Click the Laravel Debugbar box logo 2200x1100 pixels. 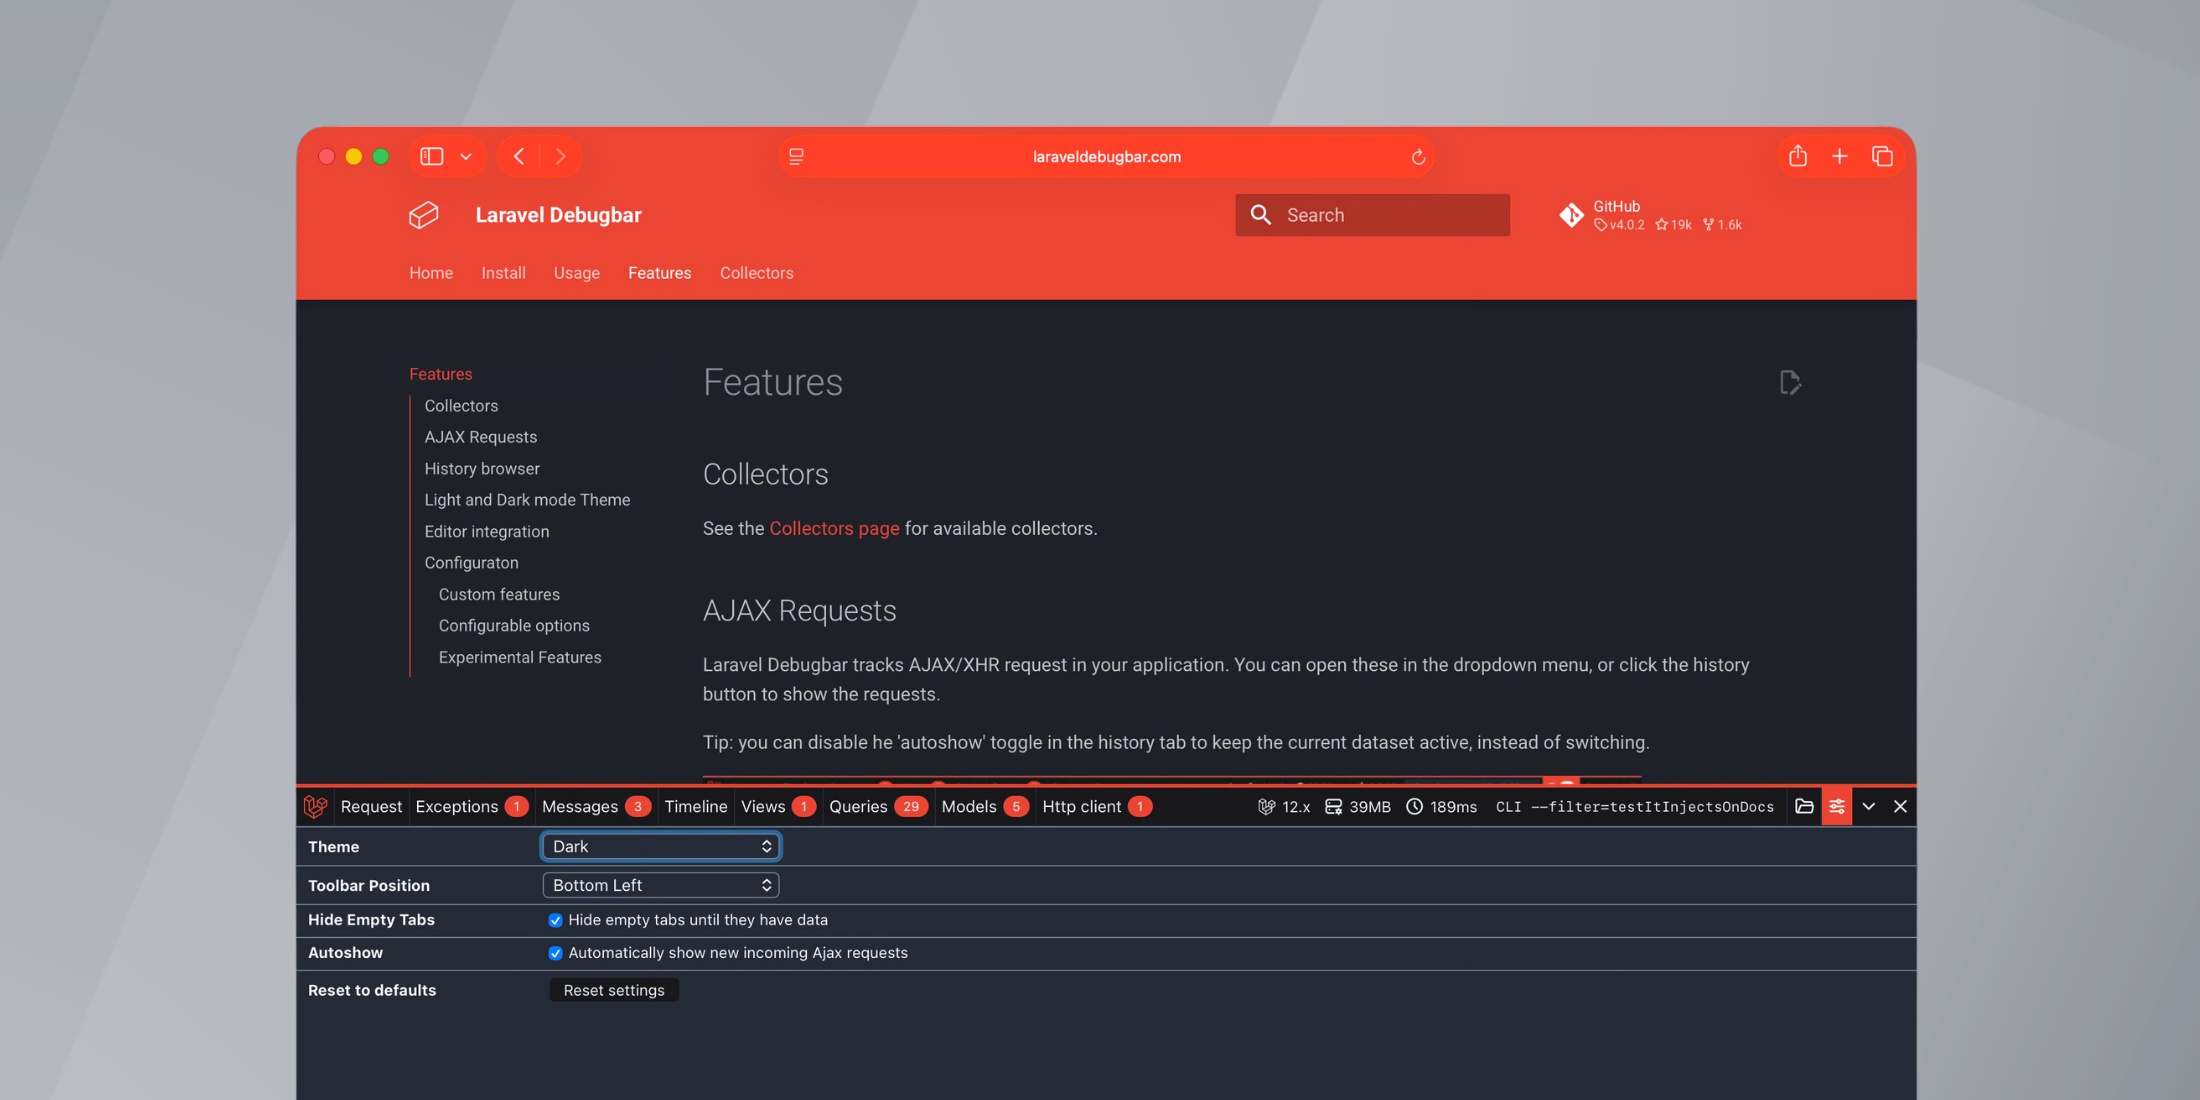click(424, 214)
